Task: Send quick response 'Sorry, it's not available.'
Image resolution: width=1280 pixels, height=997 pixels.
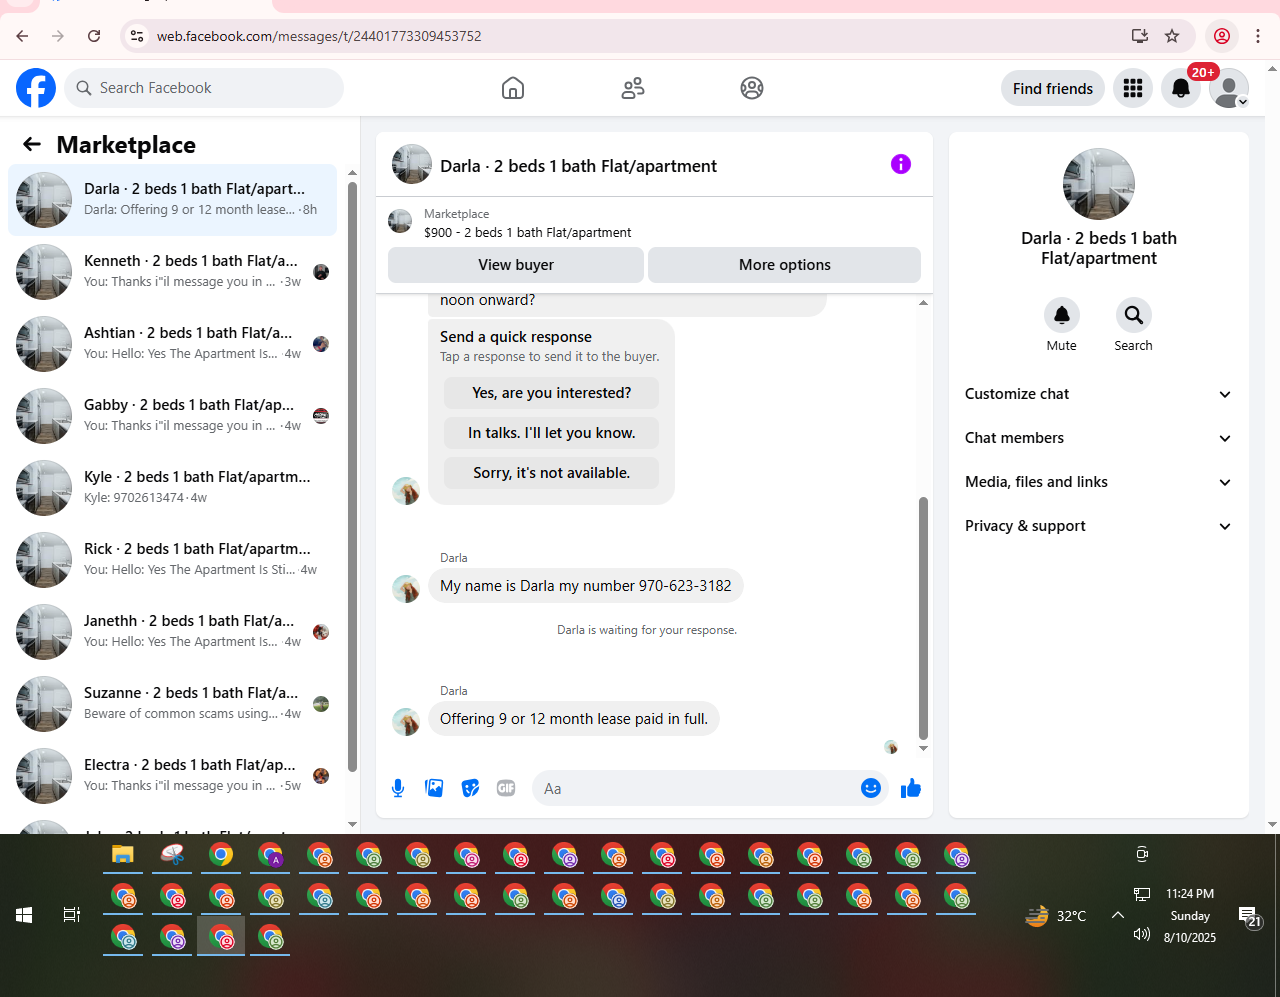Action: (x=552, y=473)
